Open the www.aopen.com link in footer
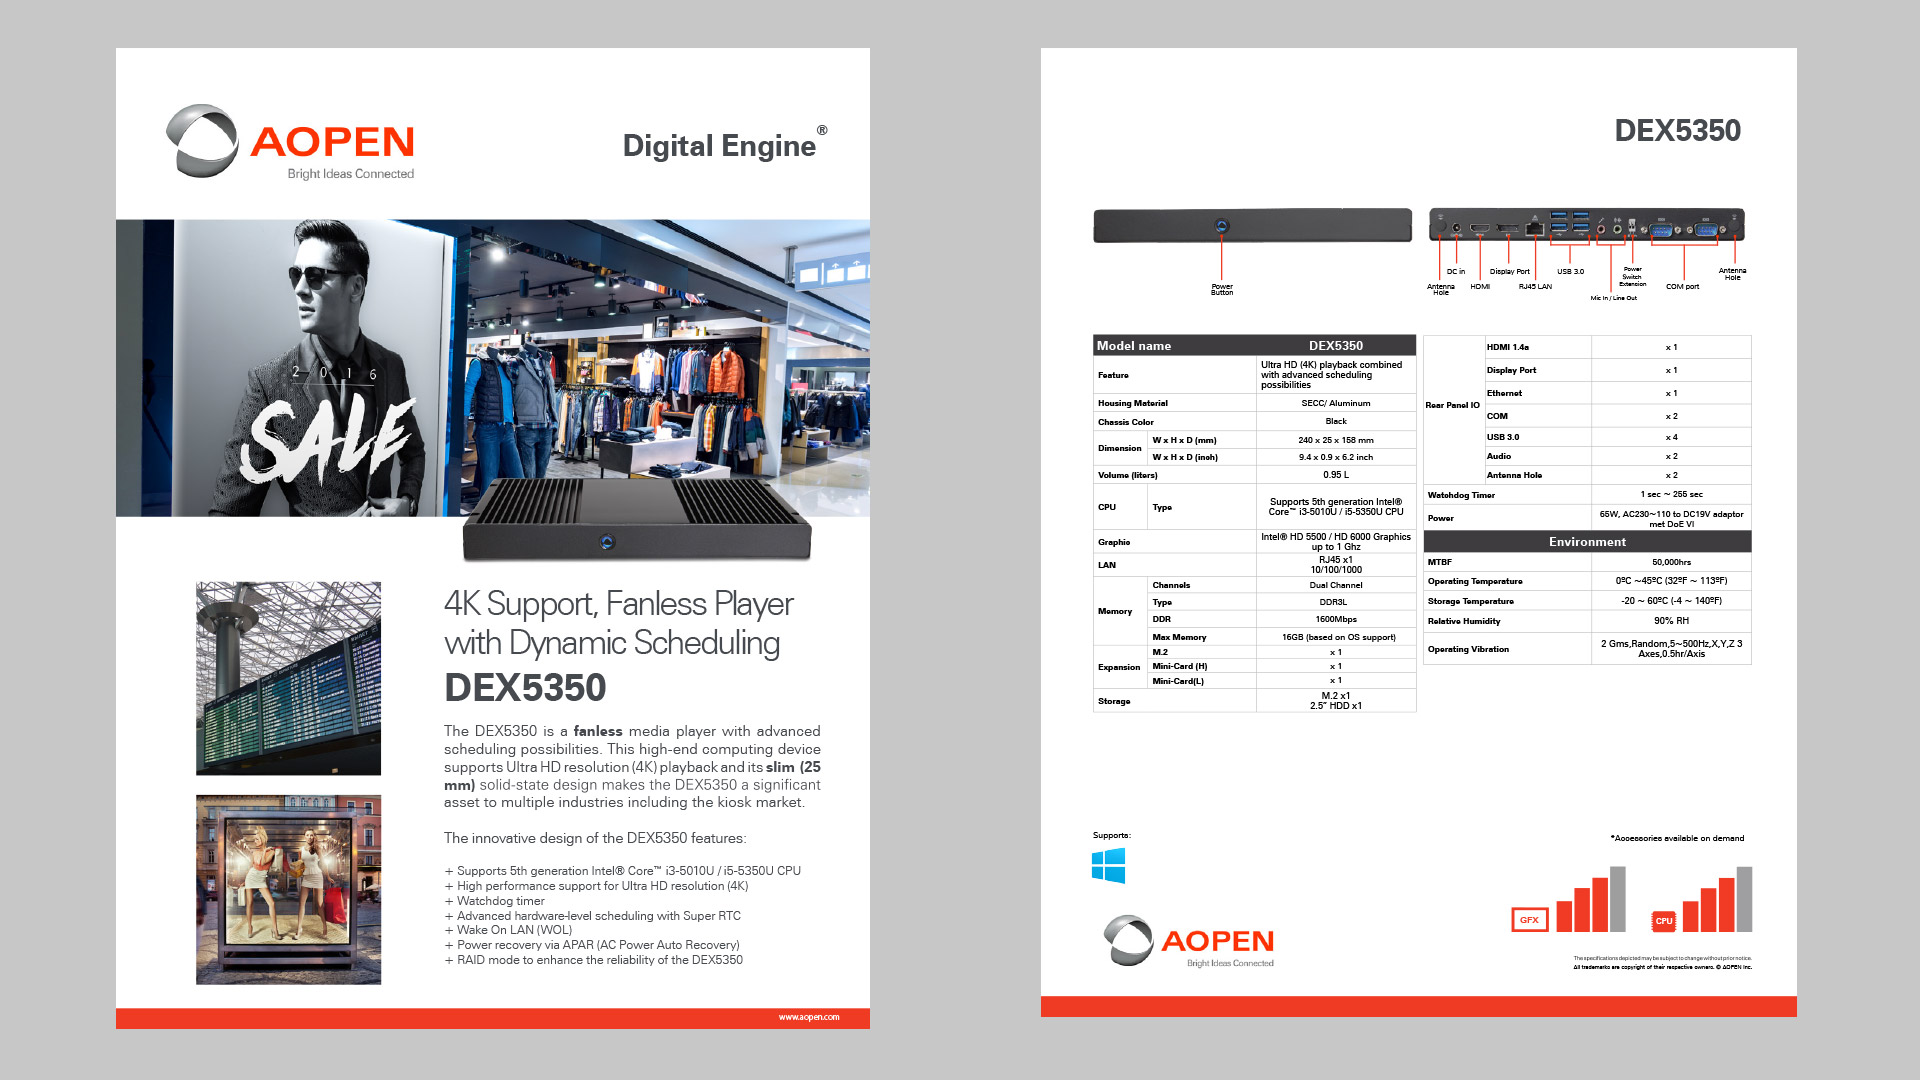 [808, 1017]
